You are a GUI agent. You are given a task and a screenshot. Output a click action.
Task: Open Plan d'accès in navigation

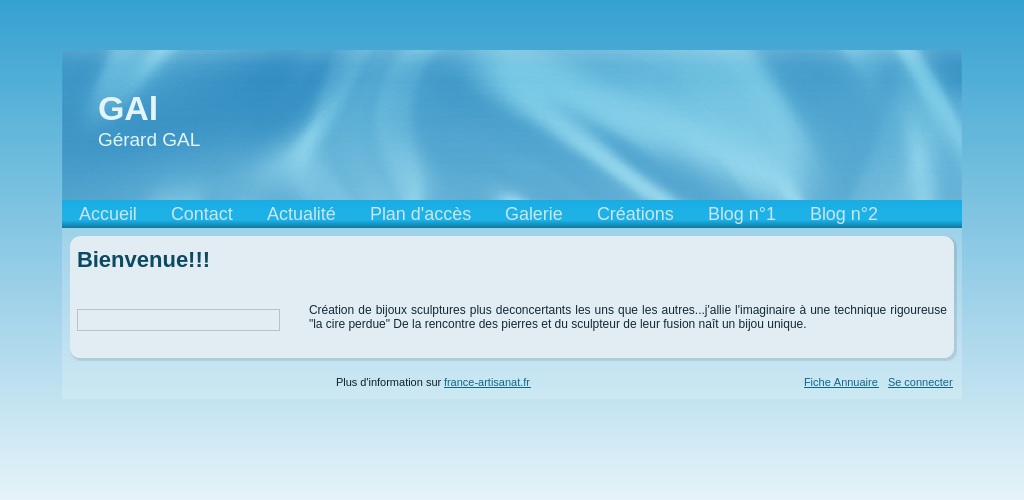click(x=421, y=214)
